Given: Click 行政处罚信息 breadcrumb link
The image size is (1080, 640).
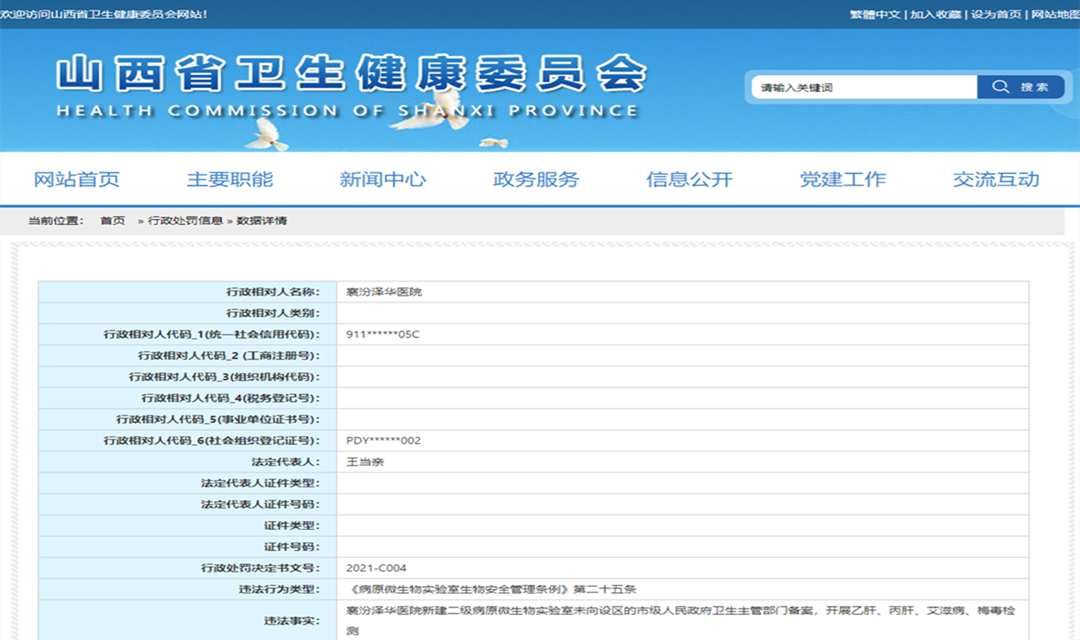Looking at the screenshot, I should (185, 221).
